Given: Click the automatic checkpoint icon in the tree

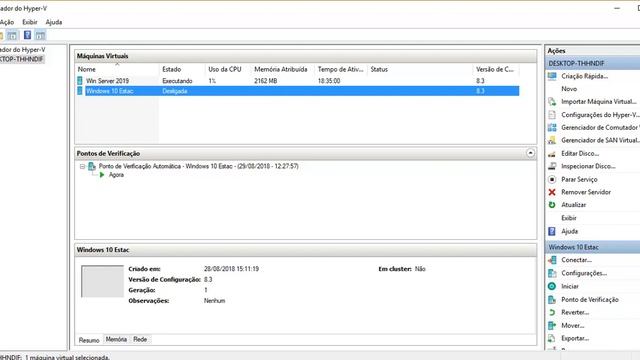Looking at the screenshot, I should [92, 166].
